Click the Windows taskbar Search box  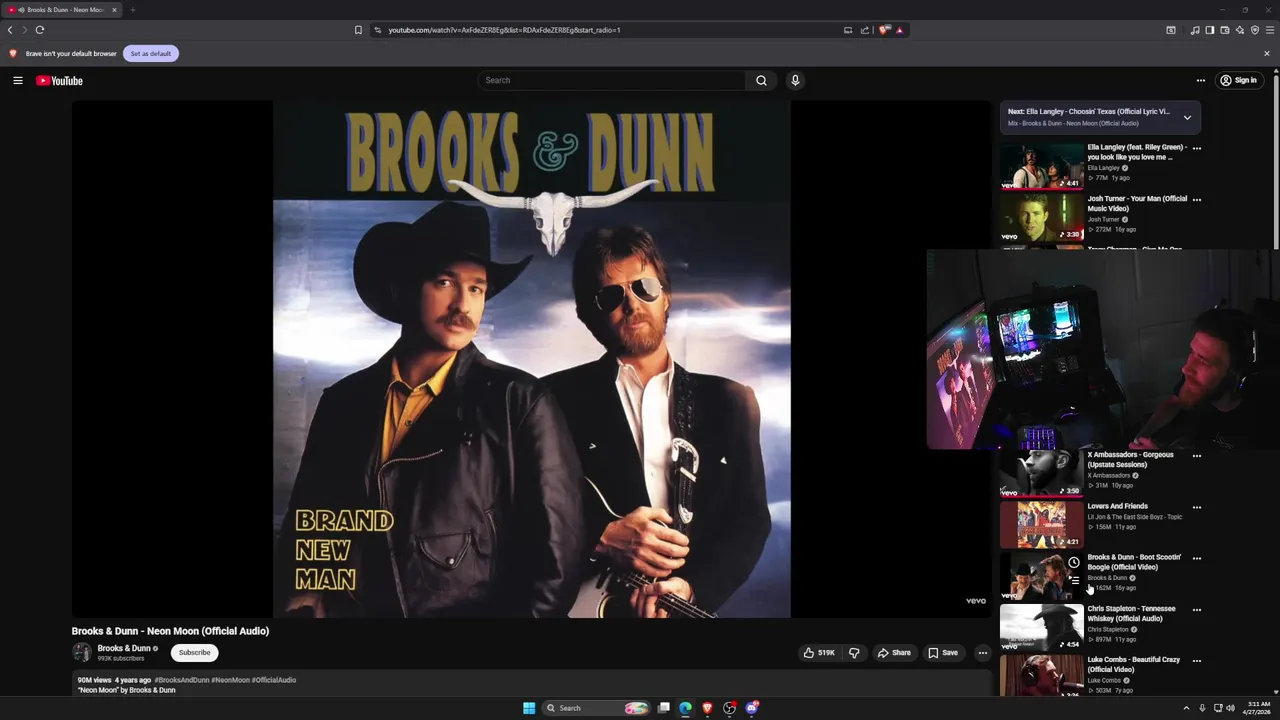pyautogui.click(x=596, y=708)
